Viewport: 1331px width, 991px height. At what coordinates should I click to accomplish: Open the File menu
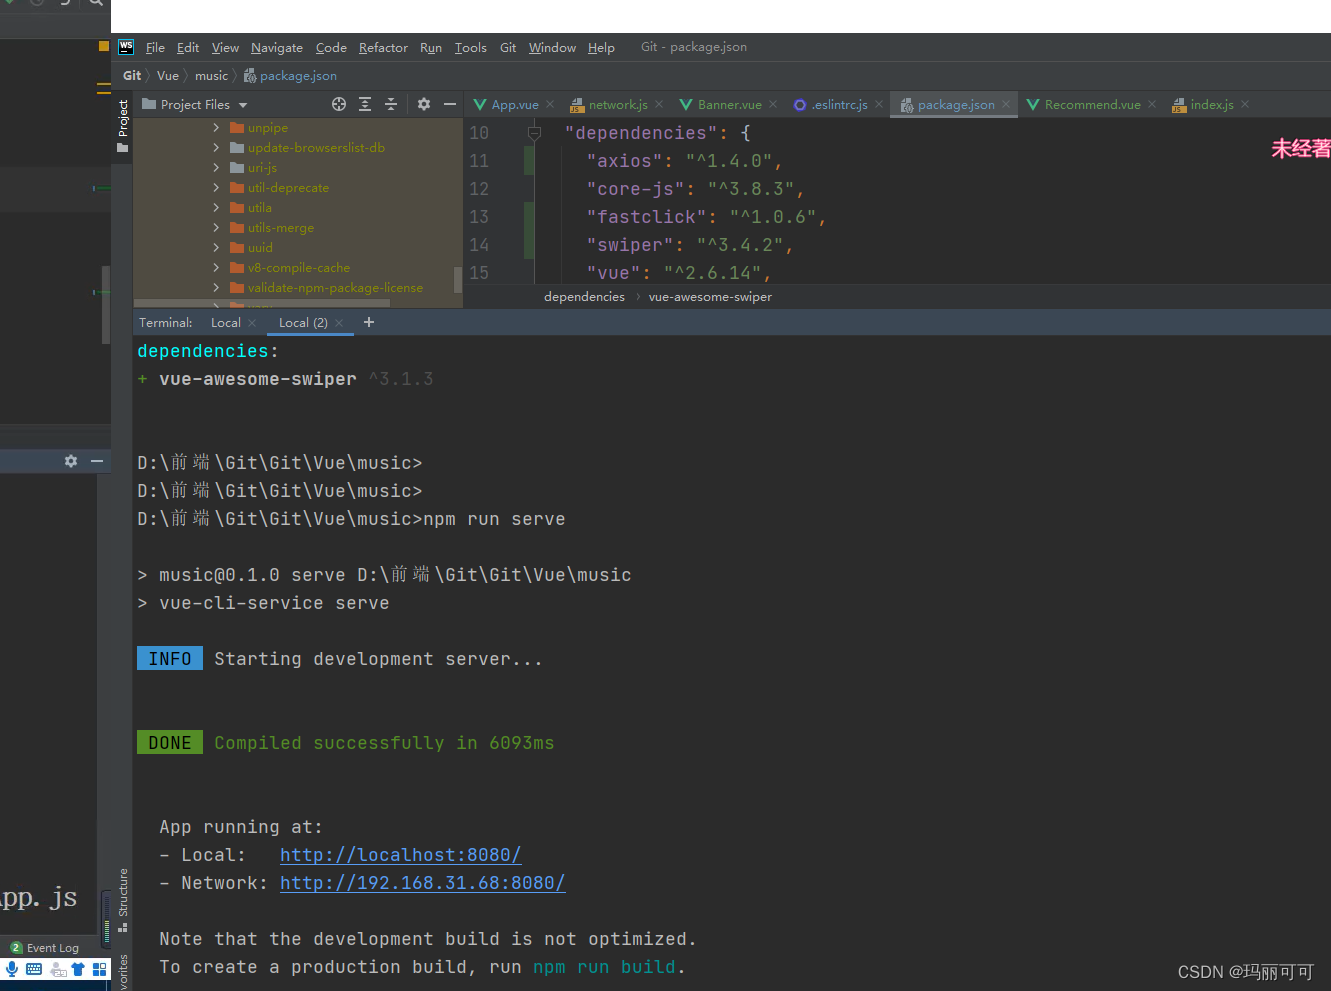(x=155, y=47)
